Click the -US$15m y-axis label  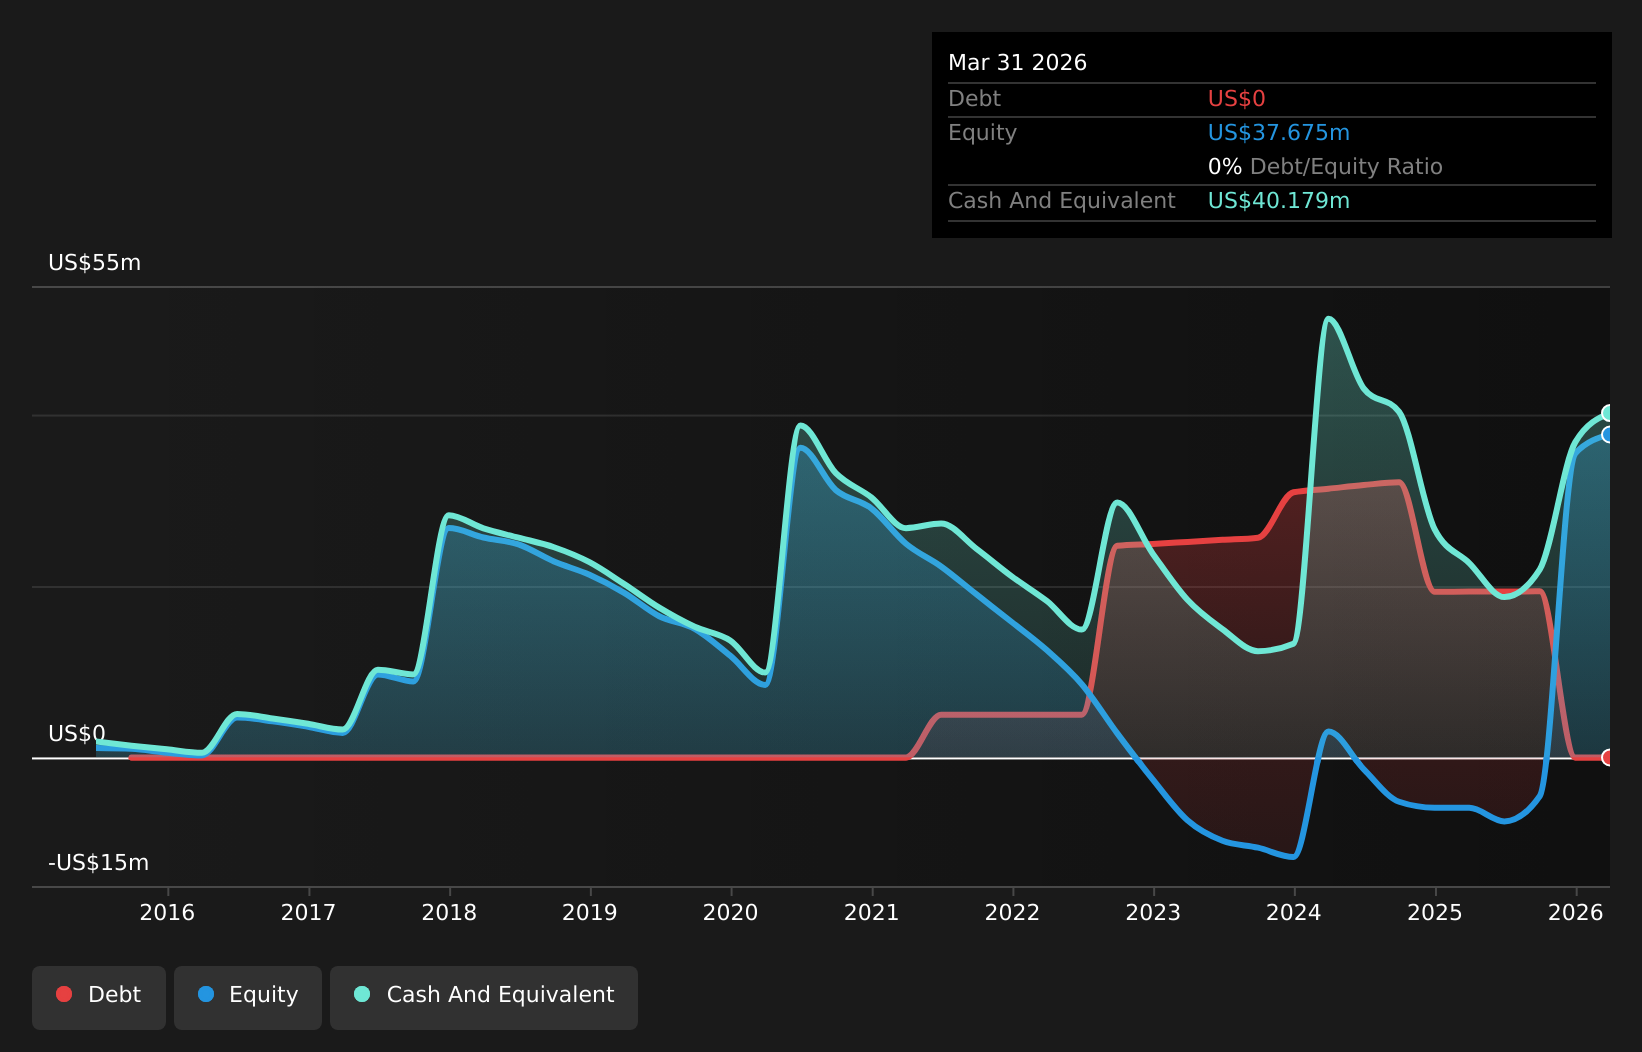pos(99,863)
